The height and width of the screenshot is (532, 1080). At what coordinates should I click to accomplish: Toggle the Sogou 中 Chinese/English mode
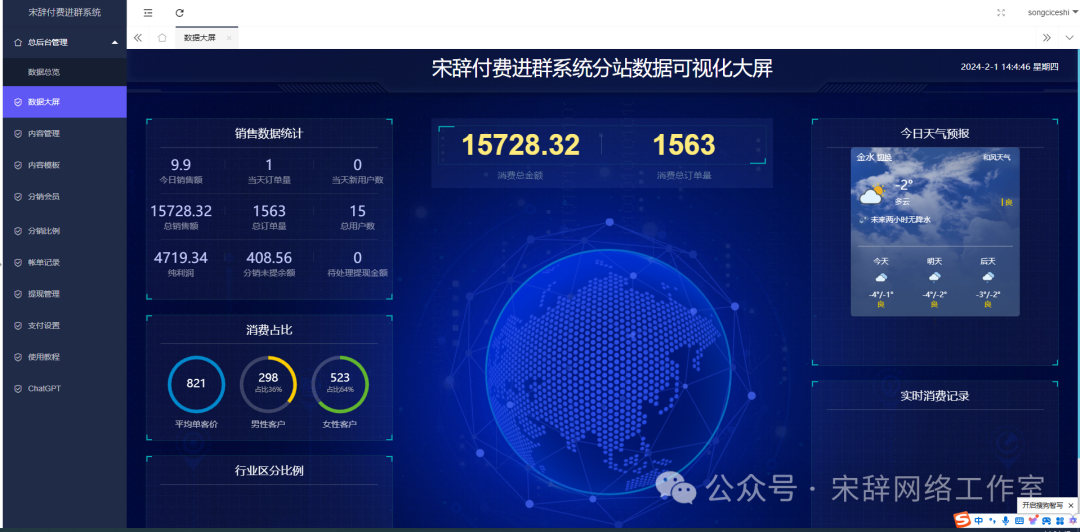click(979, 520)
